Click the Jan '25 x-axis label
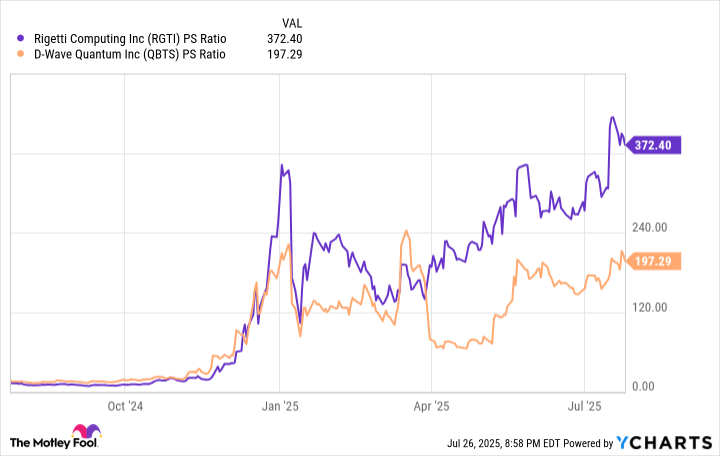The height and width of the screenshot is (456, 720). coord(280,406)
